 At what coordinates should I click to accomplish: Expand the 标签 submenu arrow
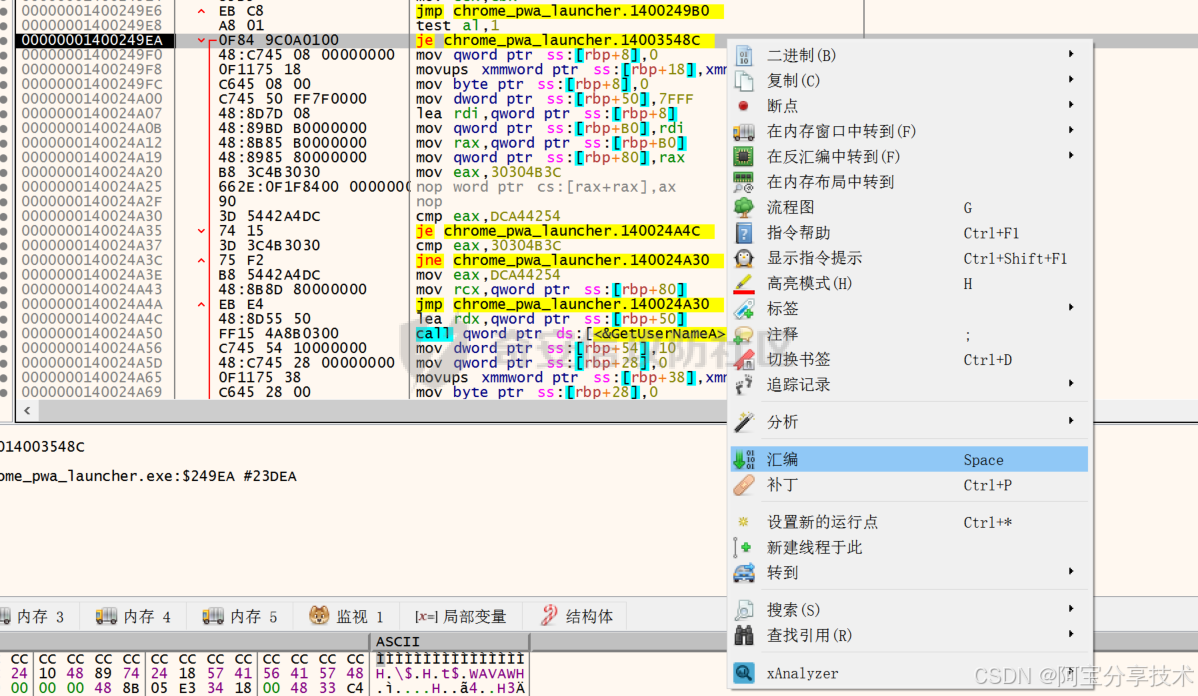(x=1071, y=307)
